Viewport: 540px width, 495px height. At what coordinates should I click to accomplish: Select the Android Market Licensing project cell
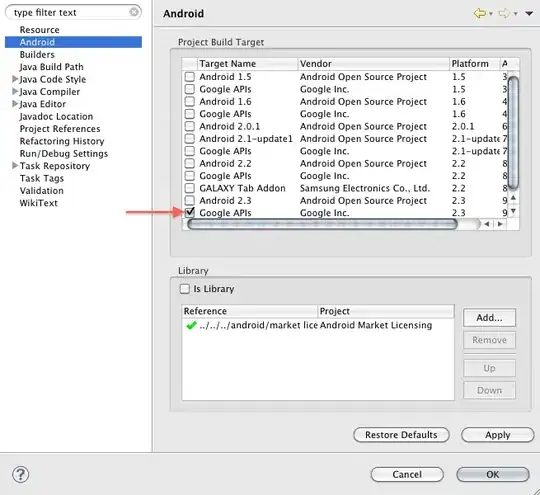(x=376, y=325)
